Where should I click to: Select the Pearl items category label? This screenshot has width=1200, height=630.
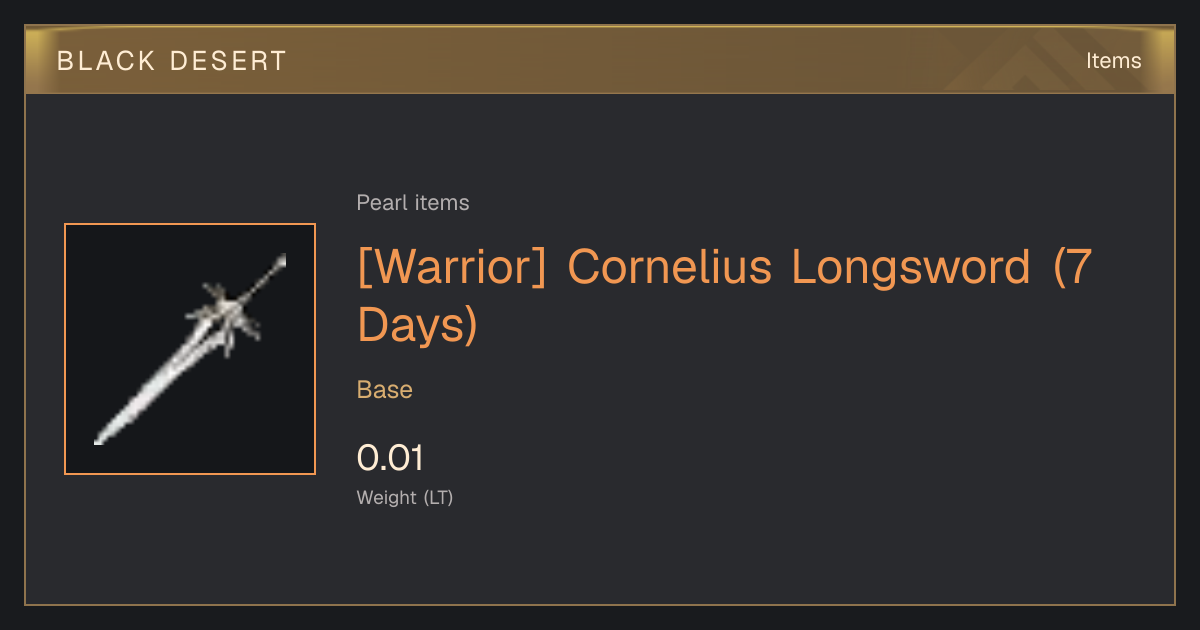(413, 203)
